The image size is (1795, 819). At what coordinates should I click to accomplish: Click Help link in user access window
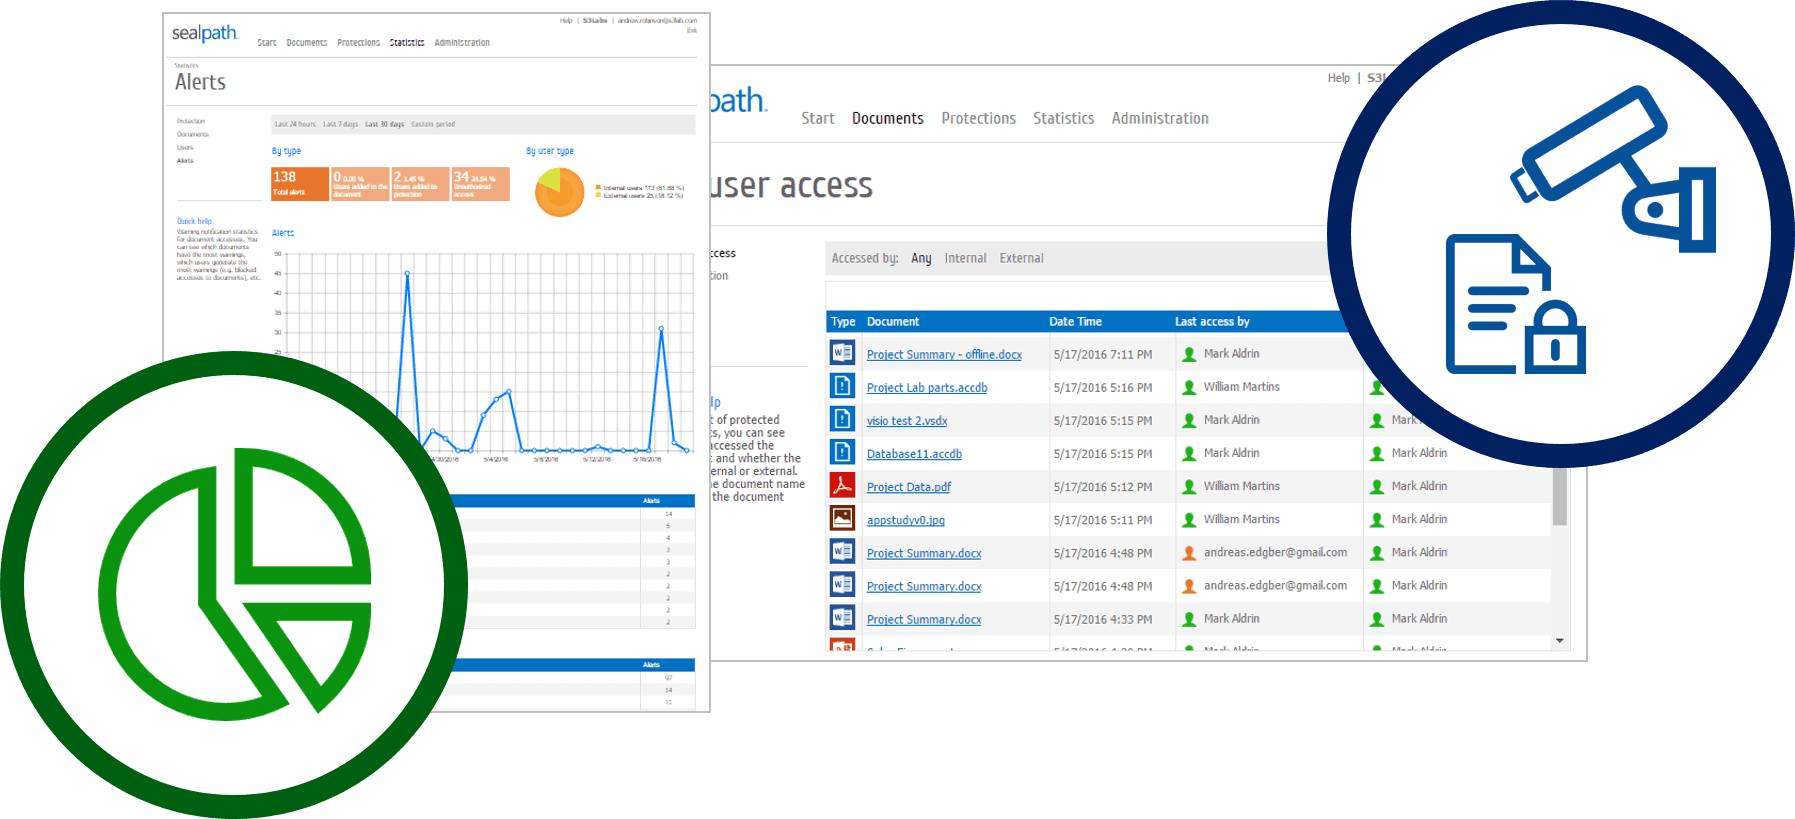[1339, 78]
